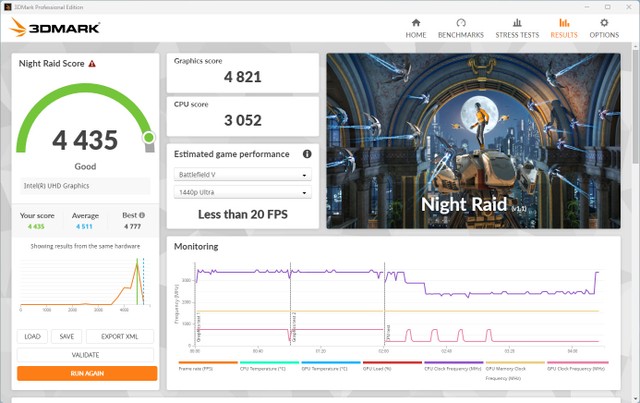Open the Battlefield V game dropdown
The height and width of the screenshot is (403, 640).
tap(243, 174)
